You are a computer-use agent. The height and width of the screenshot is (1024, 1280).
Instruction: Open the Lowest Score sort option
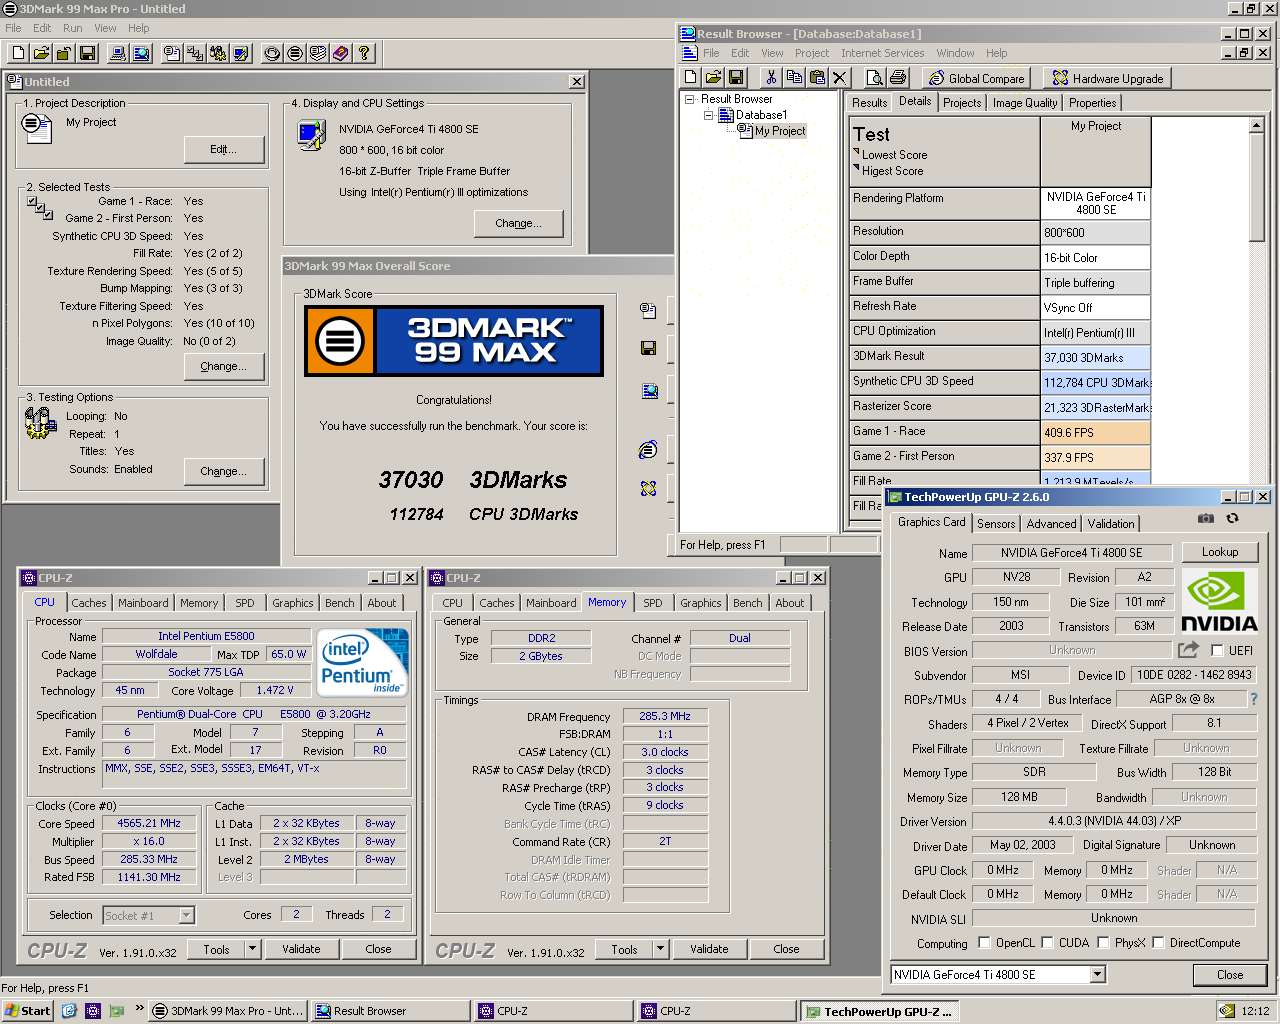coord(894,155)
